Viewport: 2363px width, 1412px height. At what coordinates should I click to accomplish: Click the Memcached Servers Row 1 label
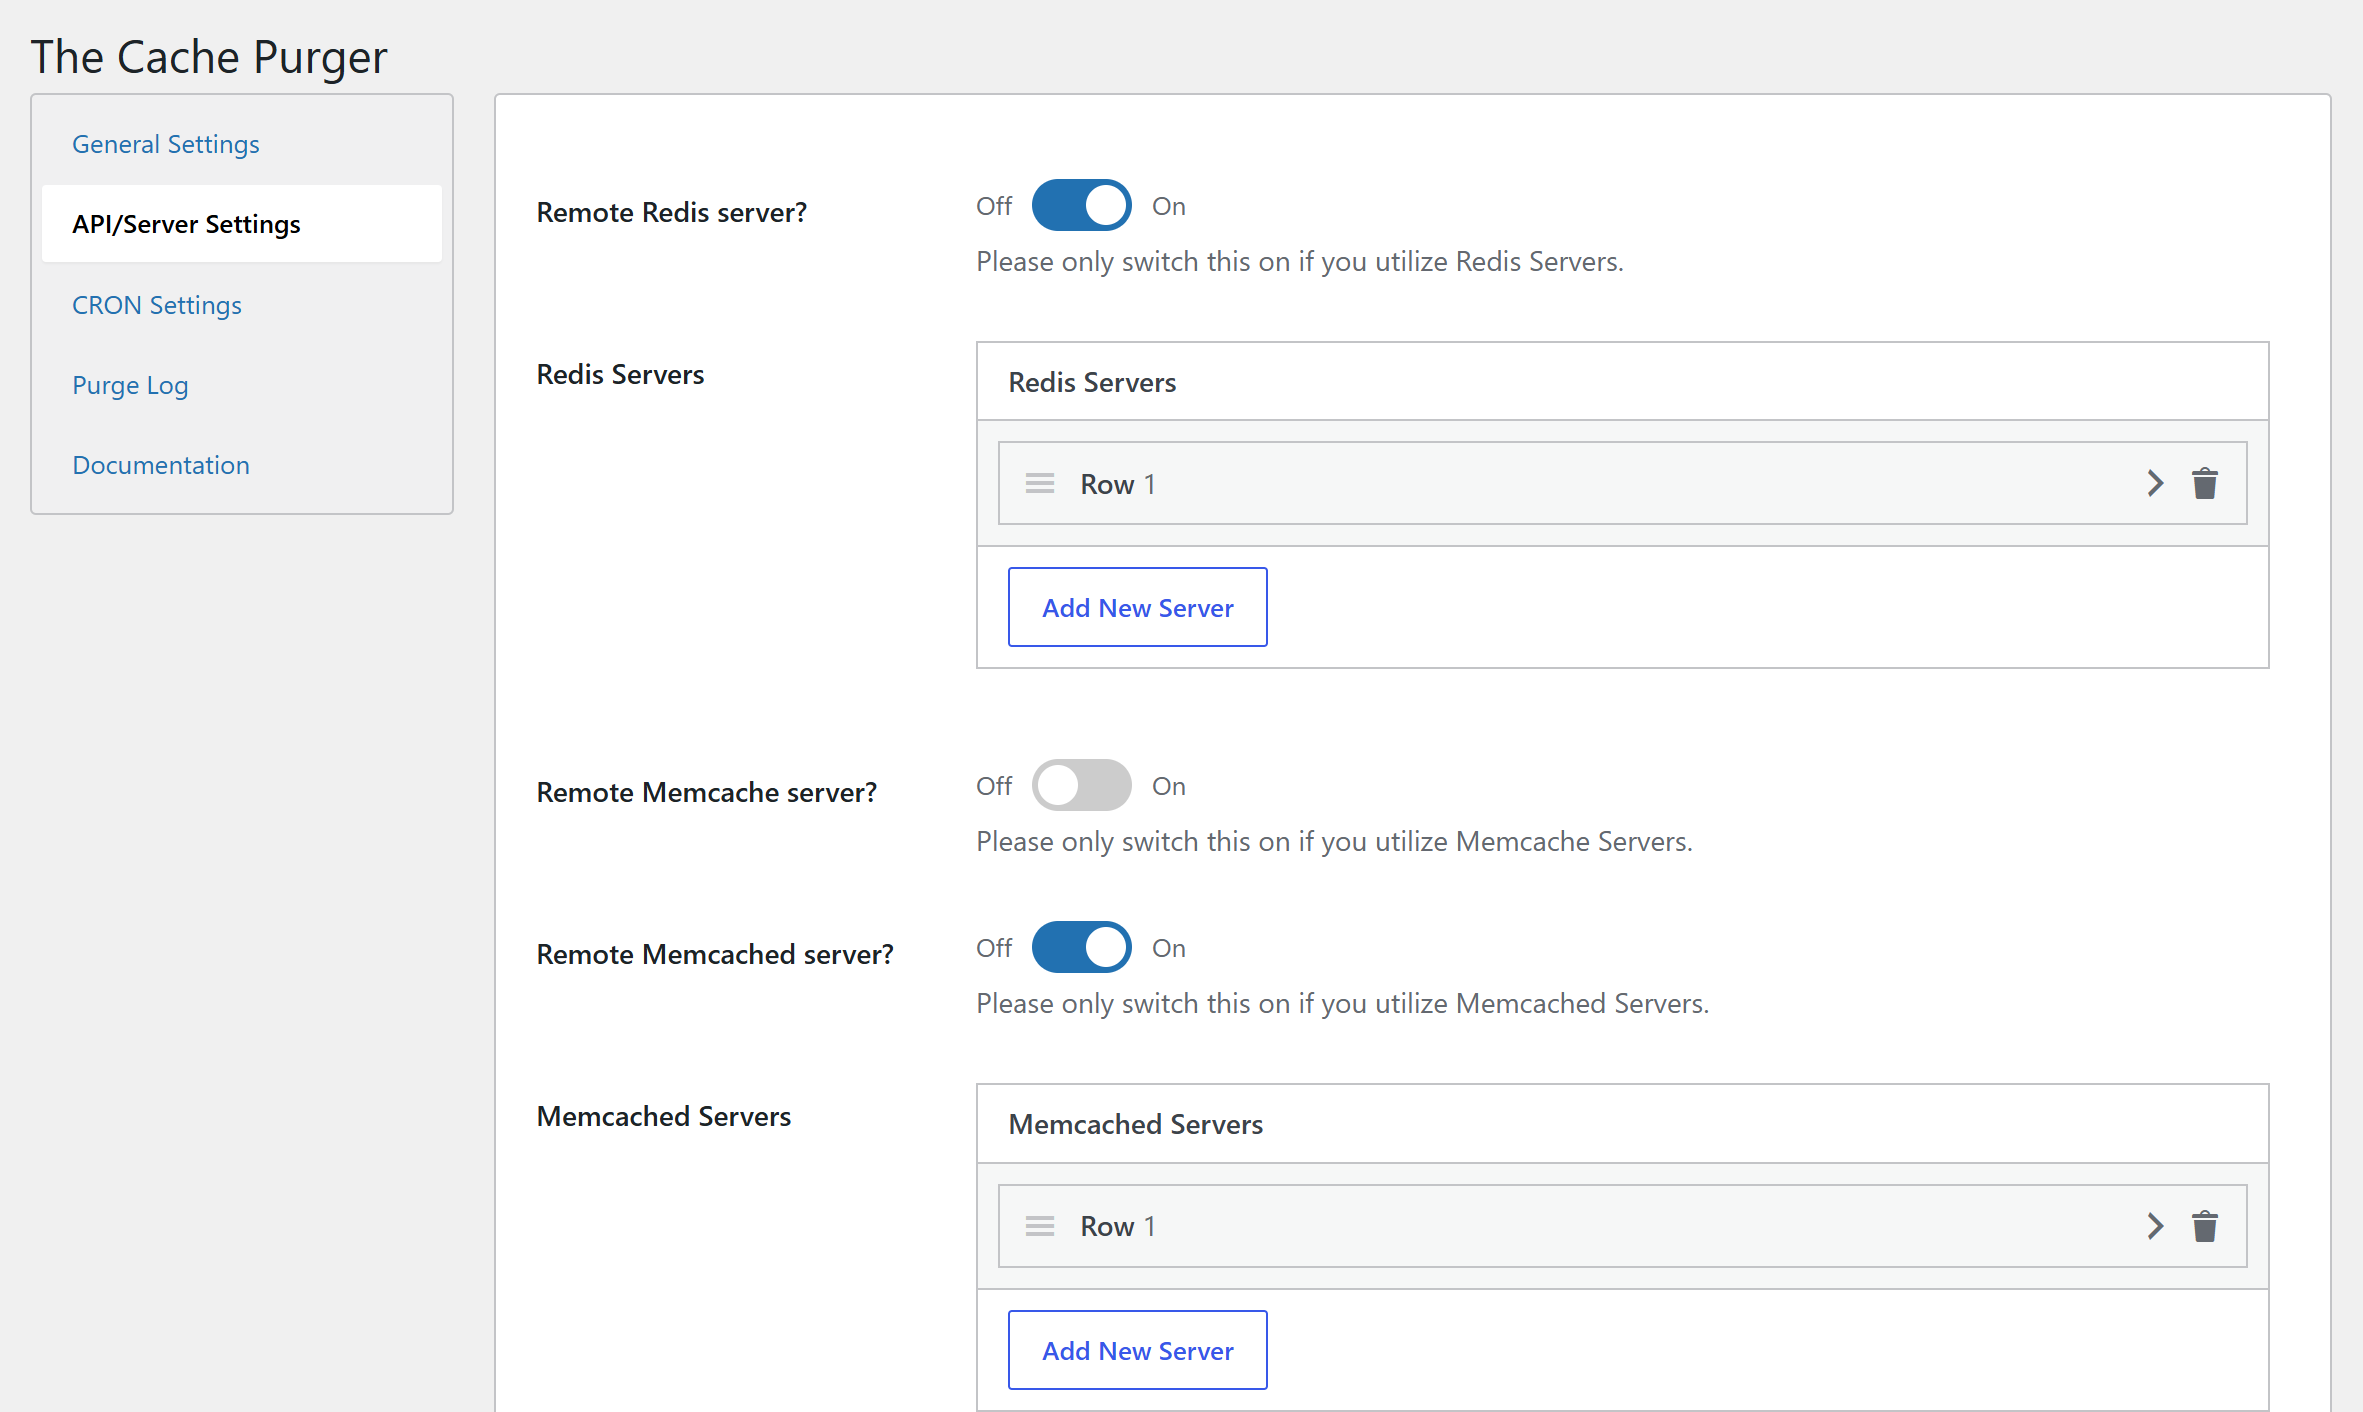point(1117,1226)
